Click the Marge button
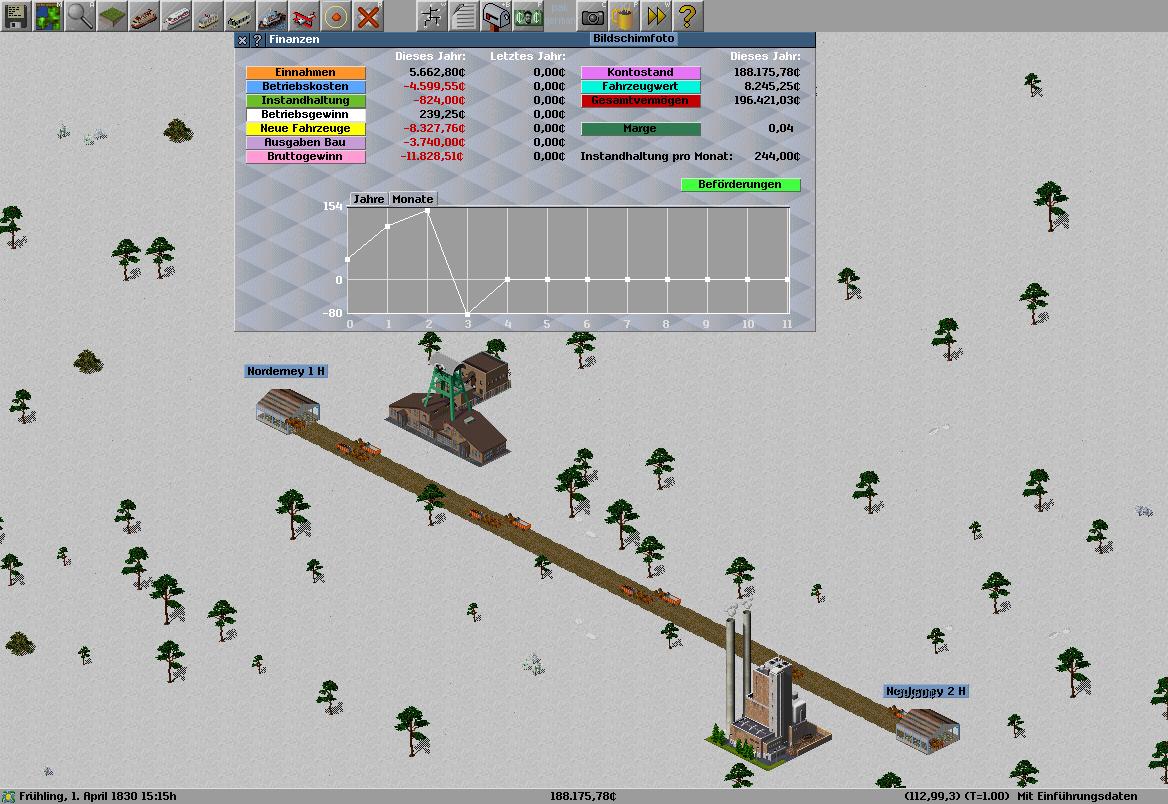 [641, 129]
